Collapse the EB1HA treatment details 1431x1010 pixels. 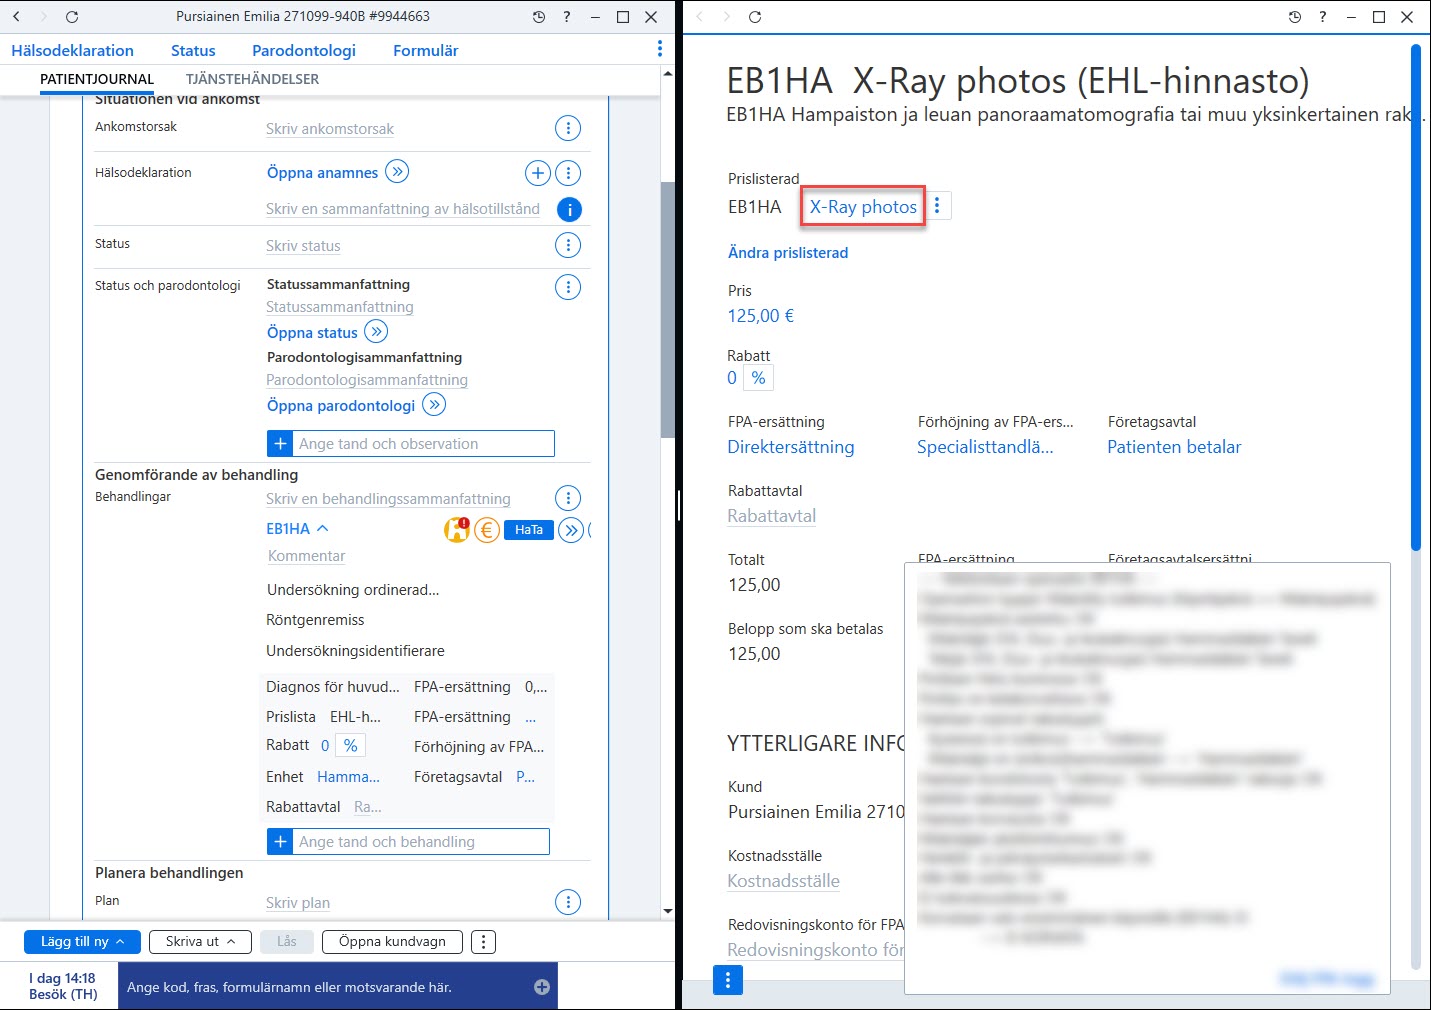323,528
